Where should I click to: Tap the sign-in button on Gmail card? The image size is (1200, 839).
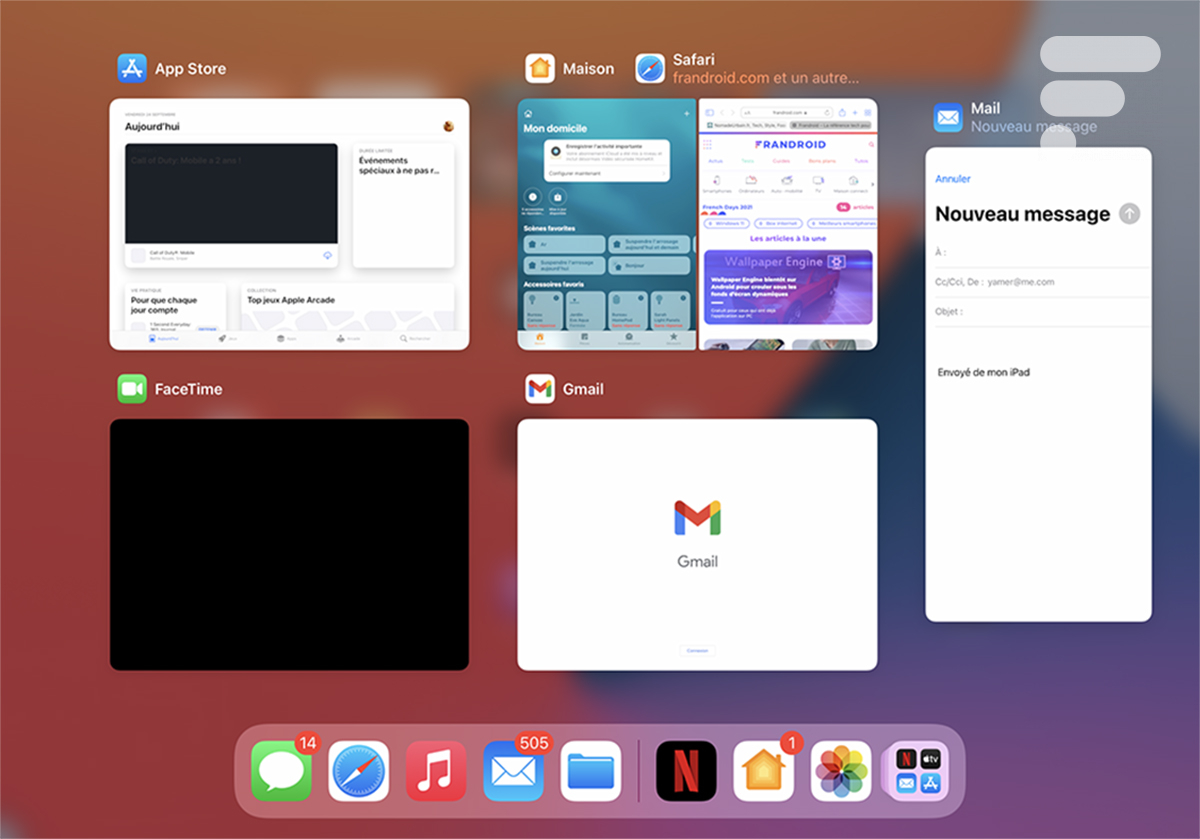pyautogui.click(x=697, y=650)
